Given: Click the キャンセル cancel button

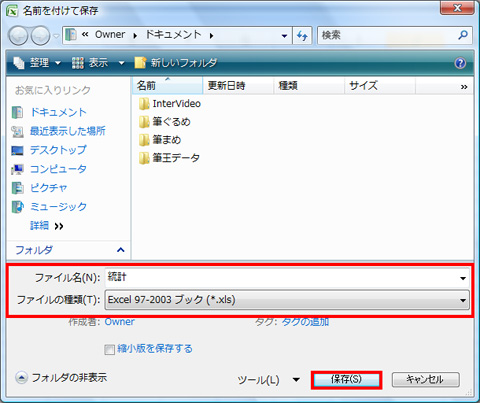Looking at the screenshot, I should pos(426,380).
